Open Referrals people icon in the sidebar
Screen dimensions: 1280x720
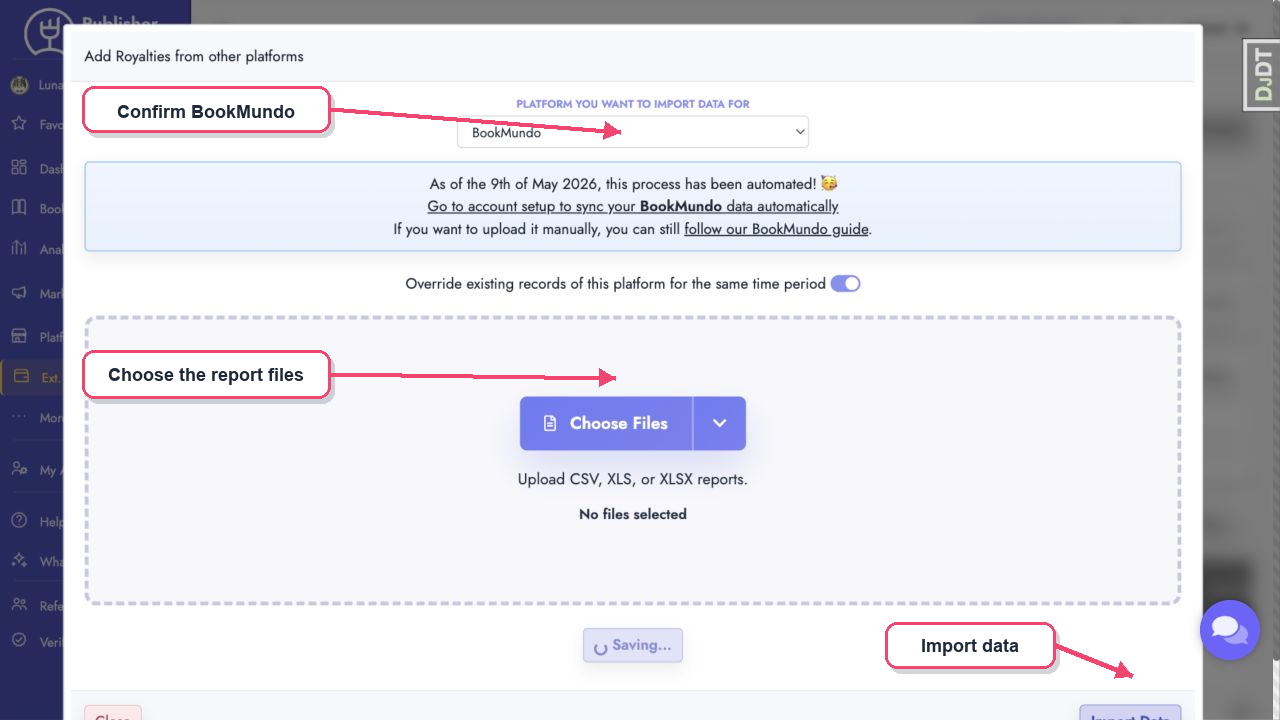(19, 605)
